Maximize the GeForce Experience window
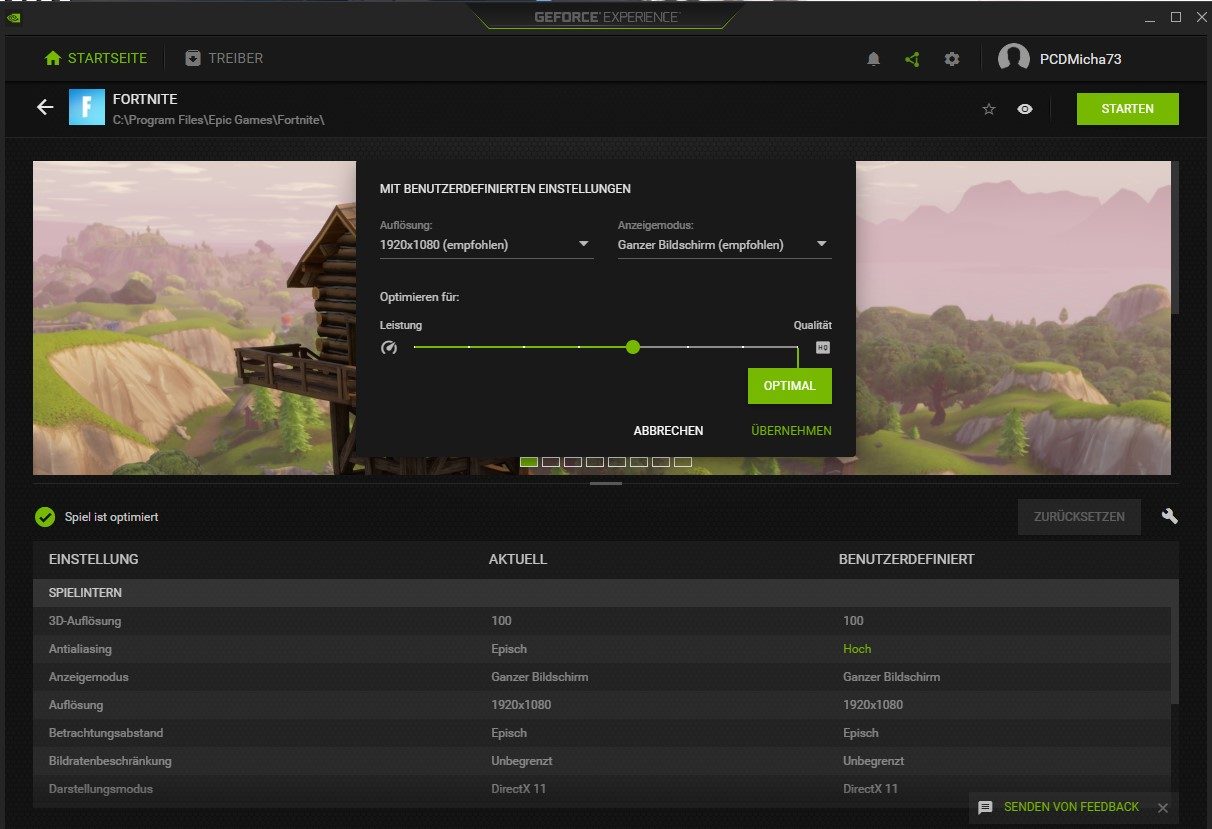 (x=1176, y=17)
